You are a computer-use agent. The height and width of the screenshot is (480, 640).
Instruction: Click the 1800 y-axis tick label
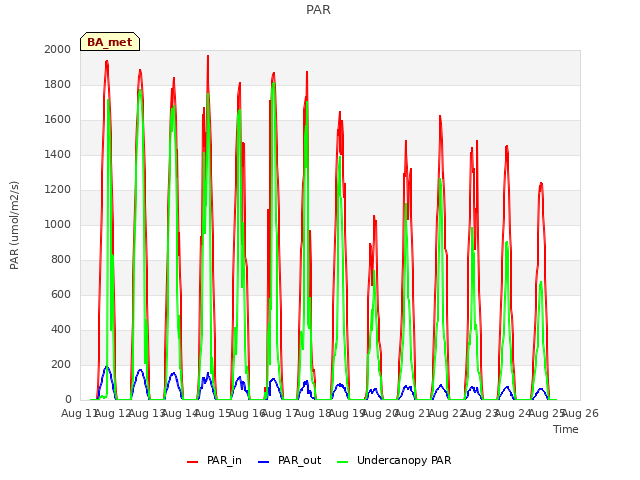pyautogui.click(x=58, y=84)
